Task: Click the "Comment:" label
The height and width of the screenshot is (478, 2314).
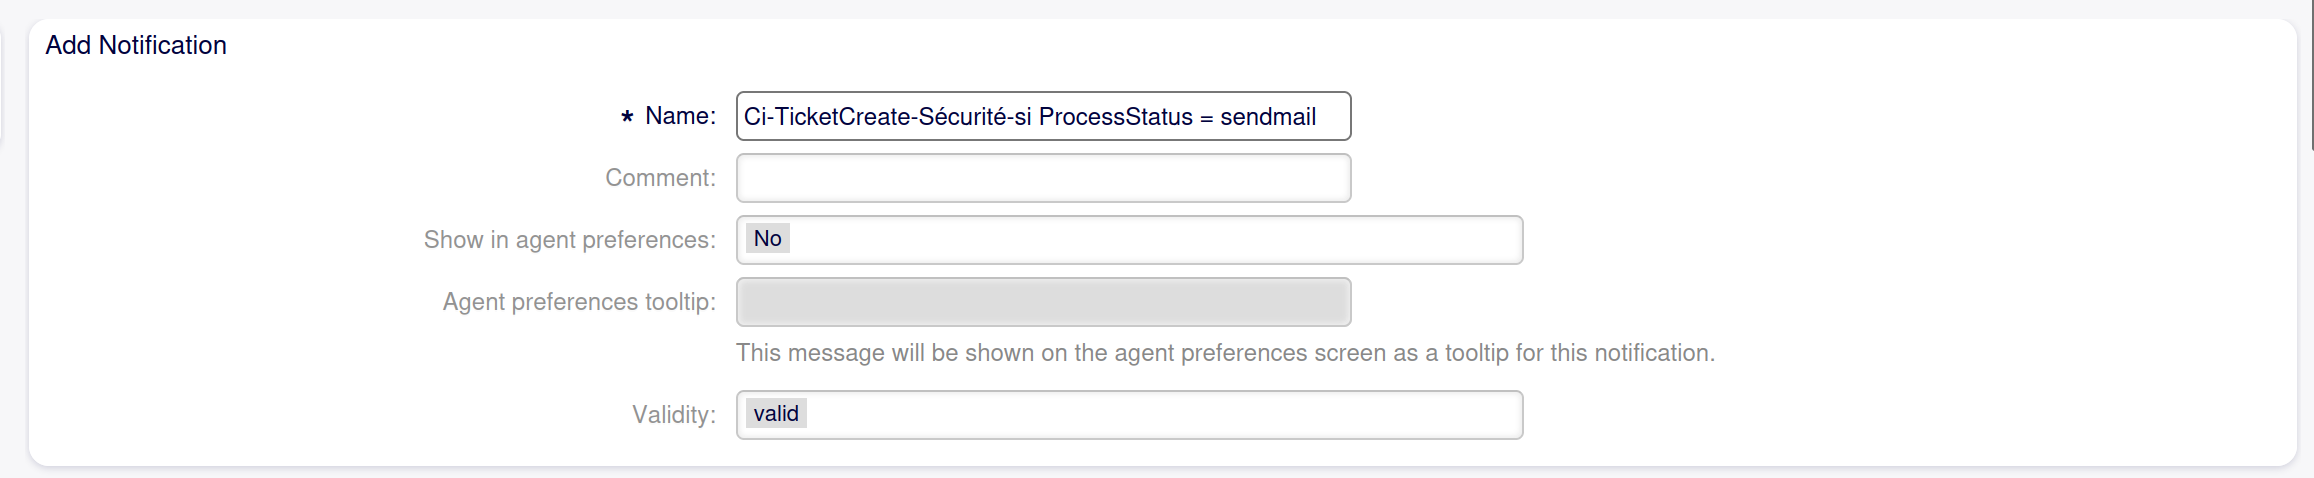Action: 660,178
